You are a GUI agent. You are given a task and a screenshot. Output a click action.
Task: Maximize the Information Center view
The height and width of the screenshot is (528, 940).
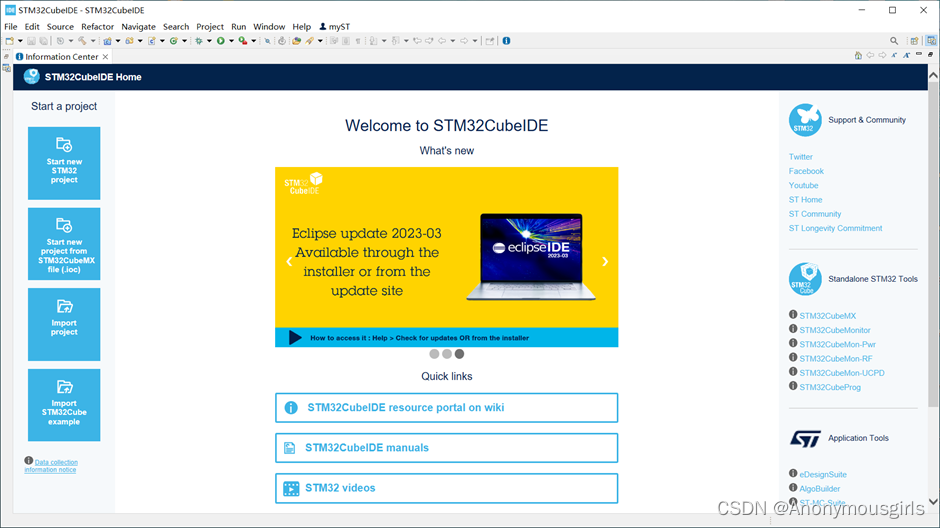point(930,55)
